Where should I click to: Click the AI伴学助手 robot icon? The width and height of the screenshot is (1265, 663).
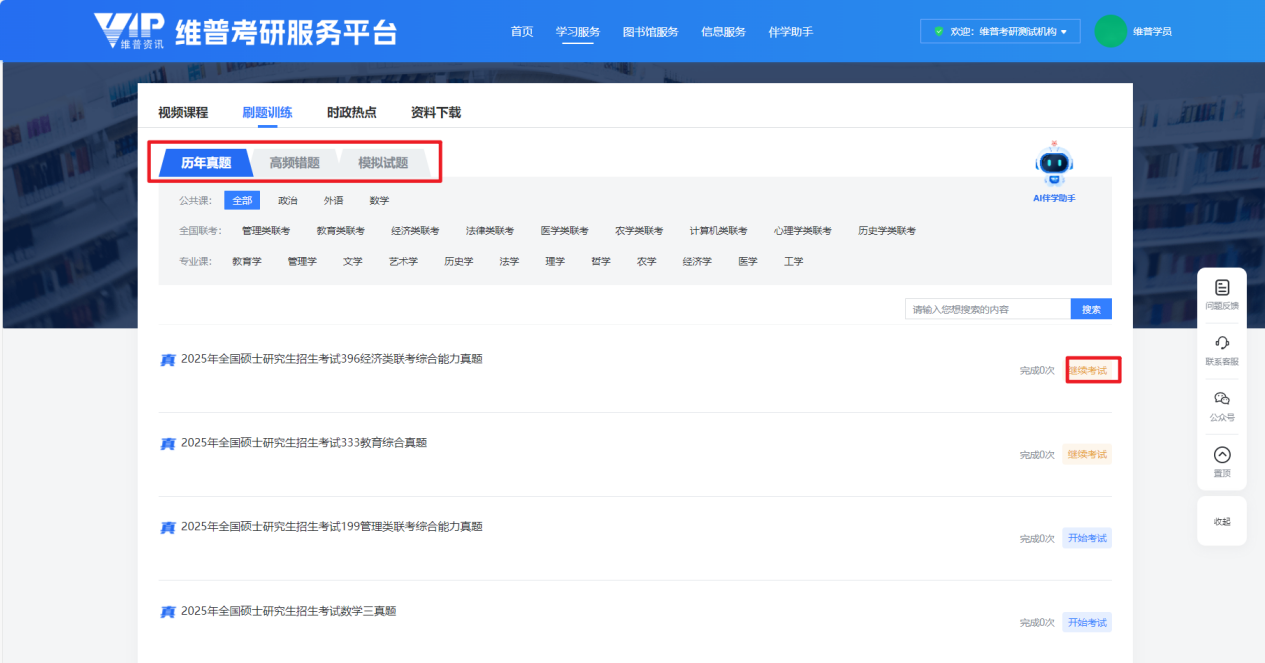tap(1054, 164)
